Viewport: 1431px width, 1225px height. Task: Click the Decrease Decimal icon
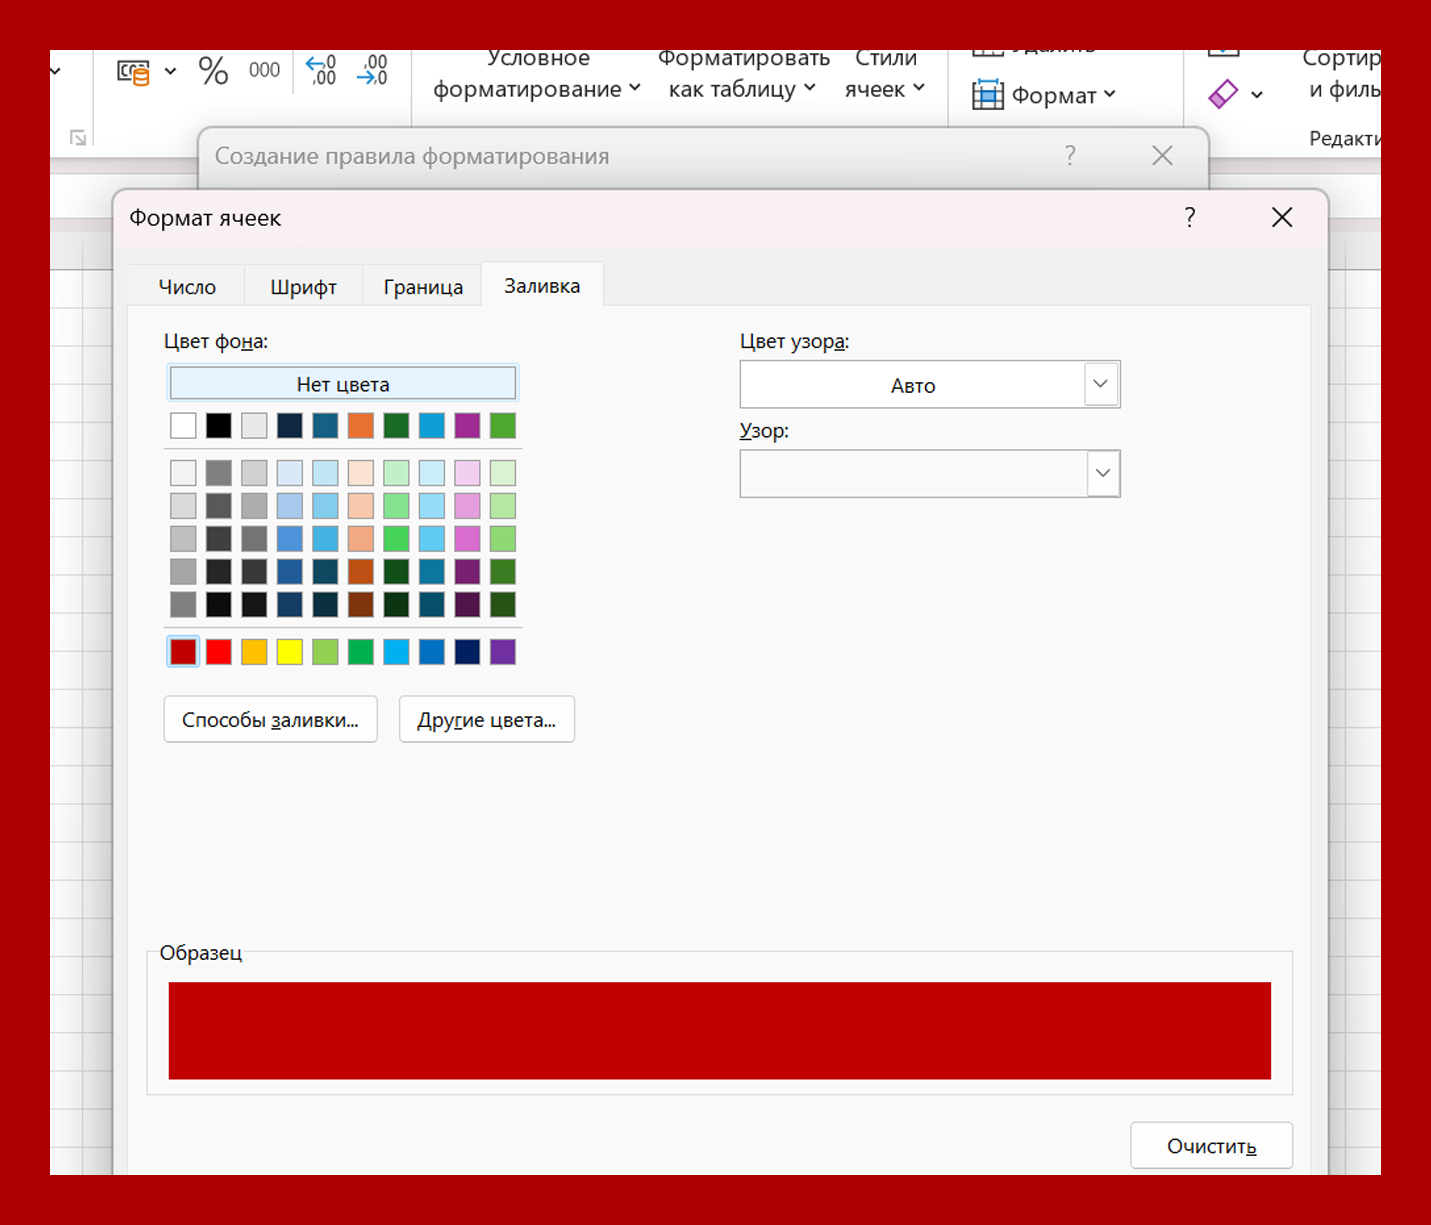[x=372, y=70]
